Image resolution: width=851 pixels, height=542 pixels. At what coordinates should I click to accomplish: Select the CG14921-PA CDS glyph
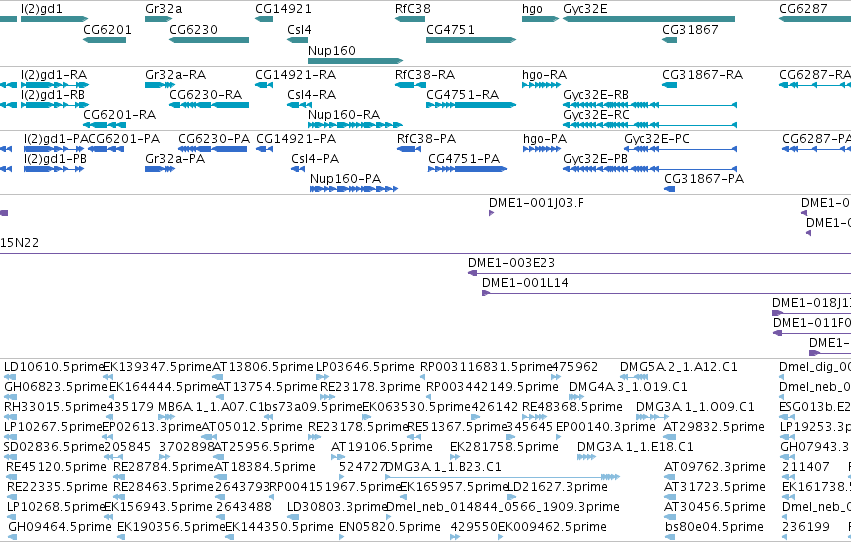(264, 149)
